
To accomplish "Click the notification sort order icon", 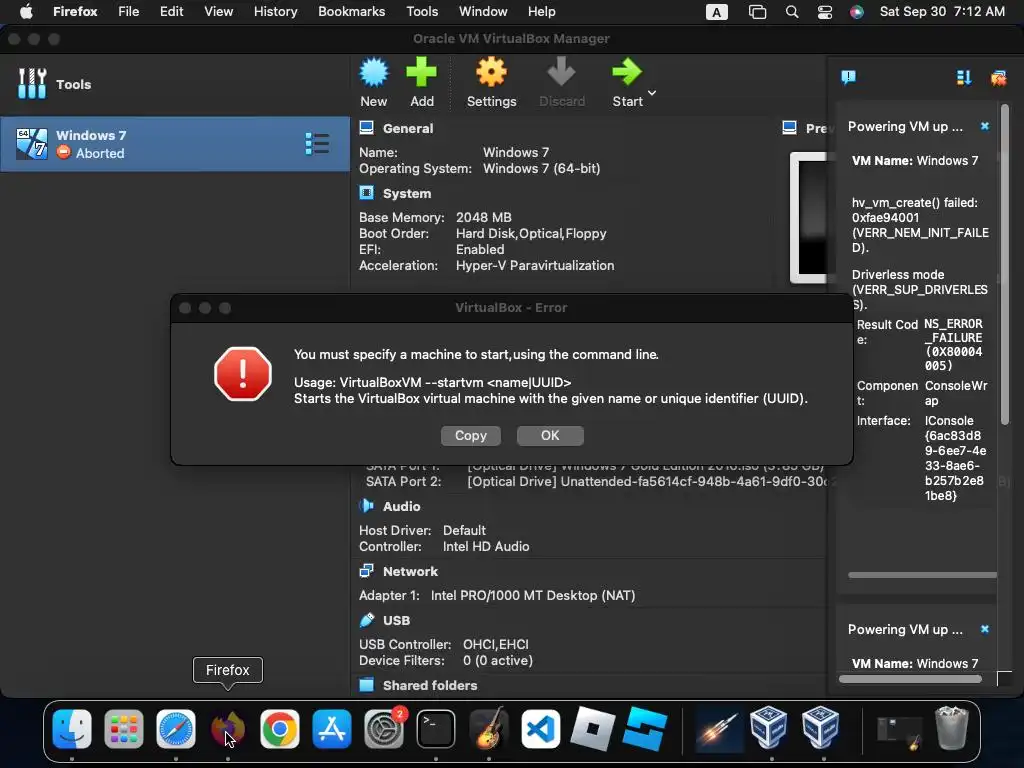I will (x=964, y=78).
